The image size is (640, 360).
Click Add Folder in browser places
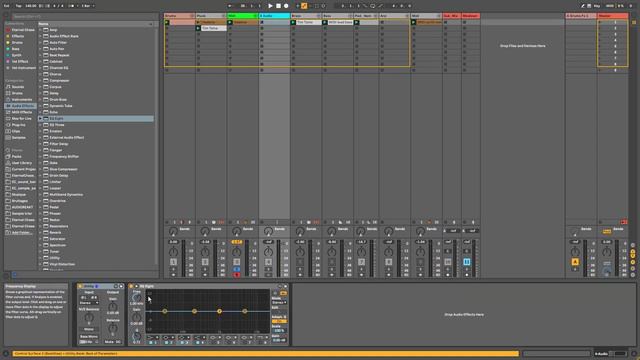[22, 233]
